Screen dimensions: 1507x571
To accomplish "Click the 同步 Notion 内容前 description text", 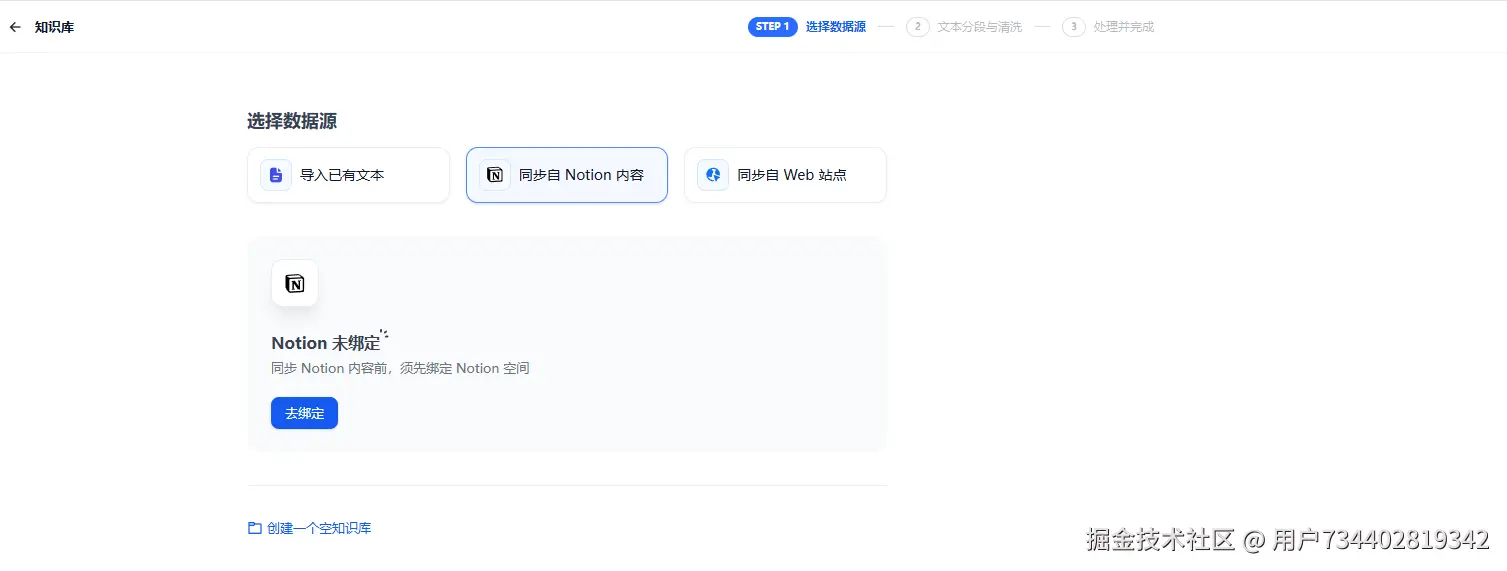I will coord(400,368).
